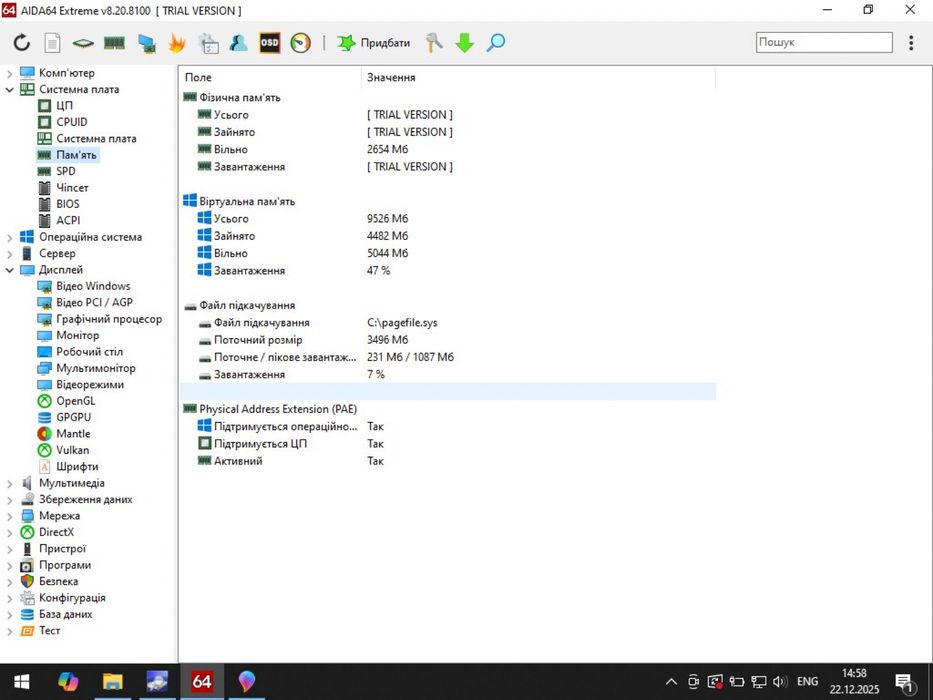Expand the Збереження даних node
The width and height of the screenshot is (933, 700).
10,500
